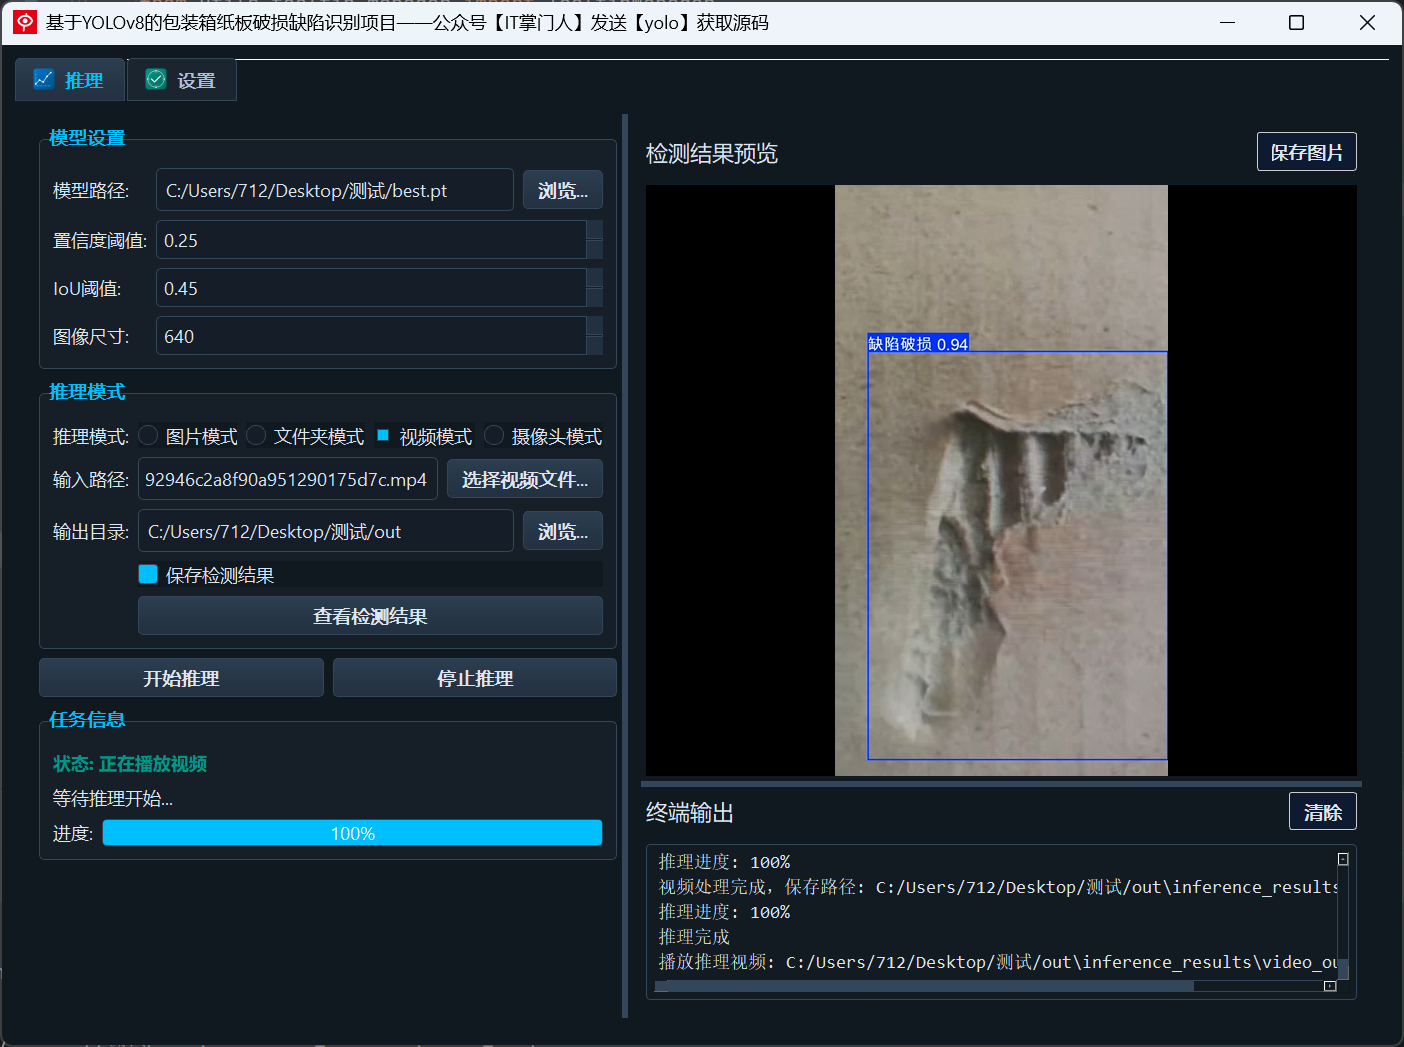Clear terminal output with the 清除 button
Viewport: 1404px width, 1047px height.
pos(1322,811)
